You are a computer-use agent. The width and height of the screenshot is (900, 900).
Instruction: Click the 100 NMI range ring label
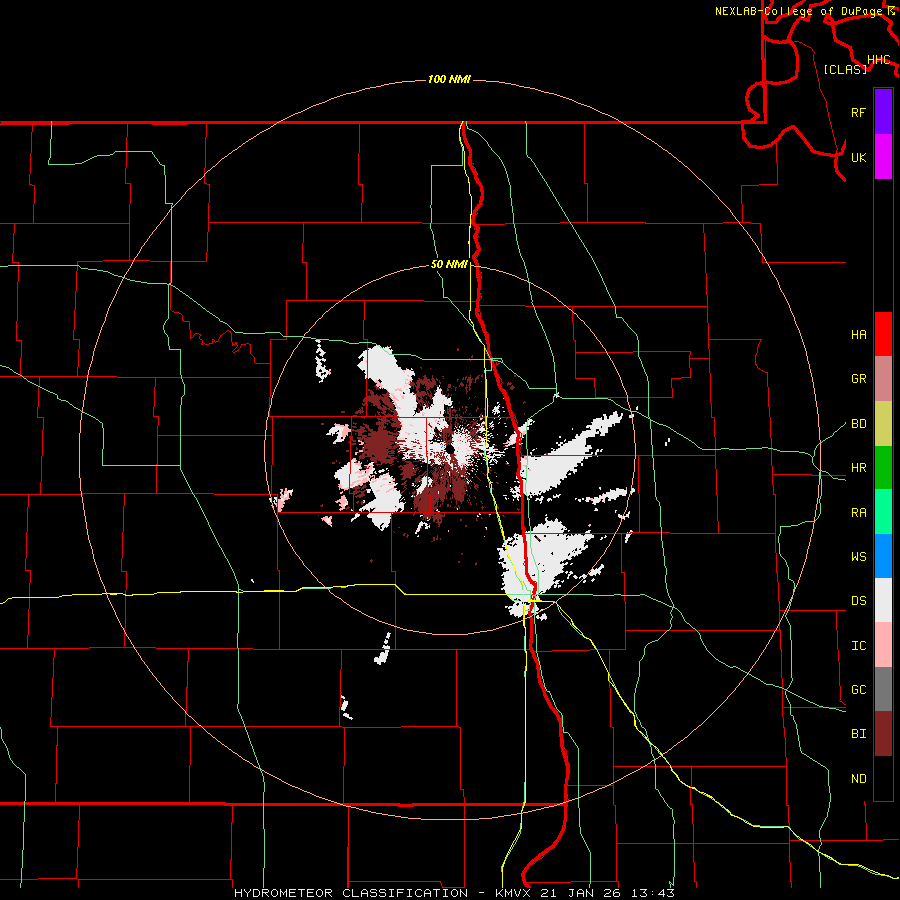point(449,79)
